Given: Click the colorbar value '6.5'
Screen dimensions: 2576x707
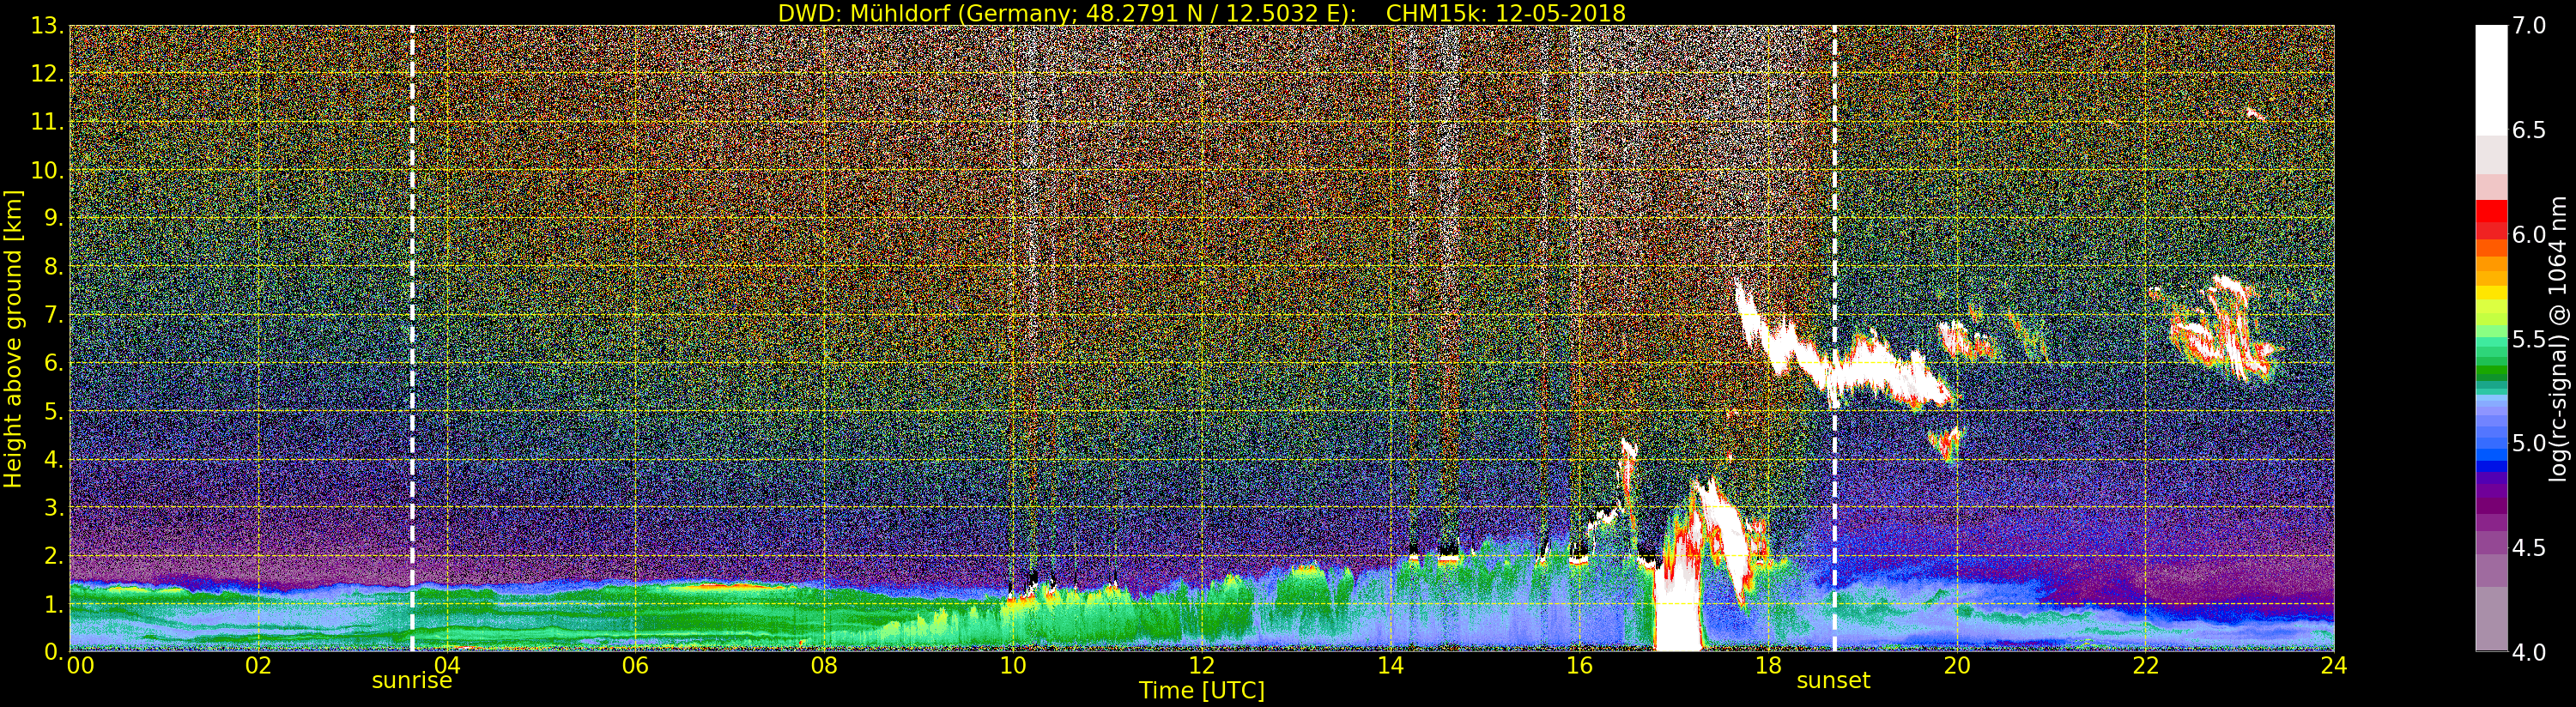Looking at the screenshot, I should coord(2529,130).
